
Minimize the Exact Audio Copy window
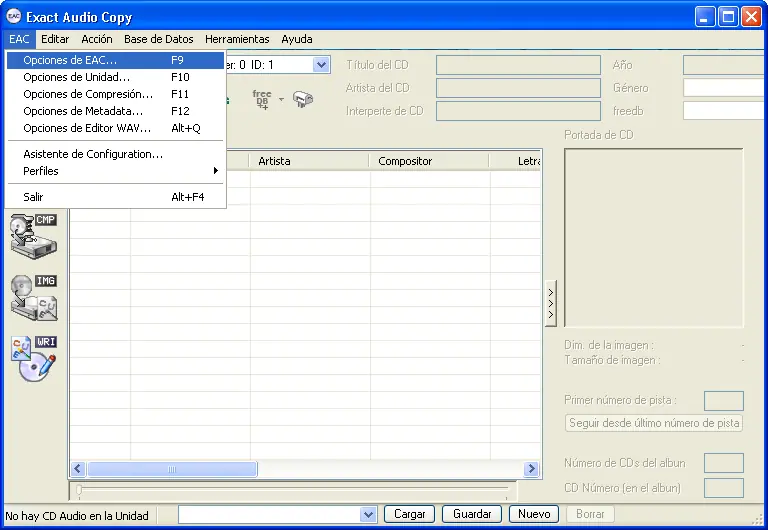pos(705,17)
